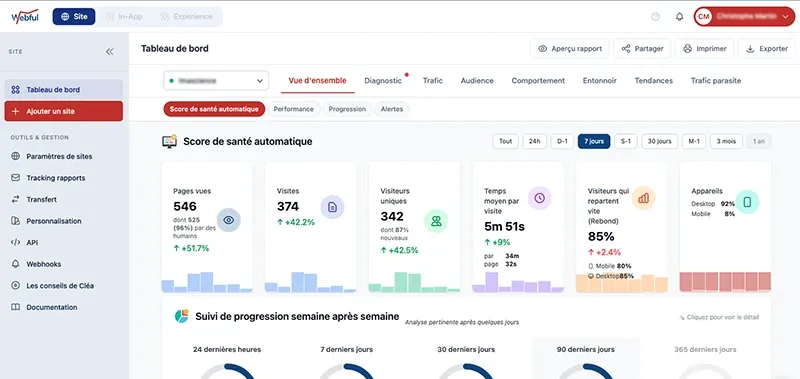The image size is (800, 379).
Task: Click the Appareils phone icon
Action: pyautogui.click(x=747, y=202)
